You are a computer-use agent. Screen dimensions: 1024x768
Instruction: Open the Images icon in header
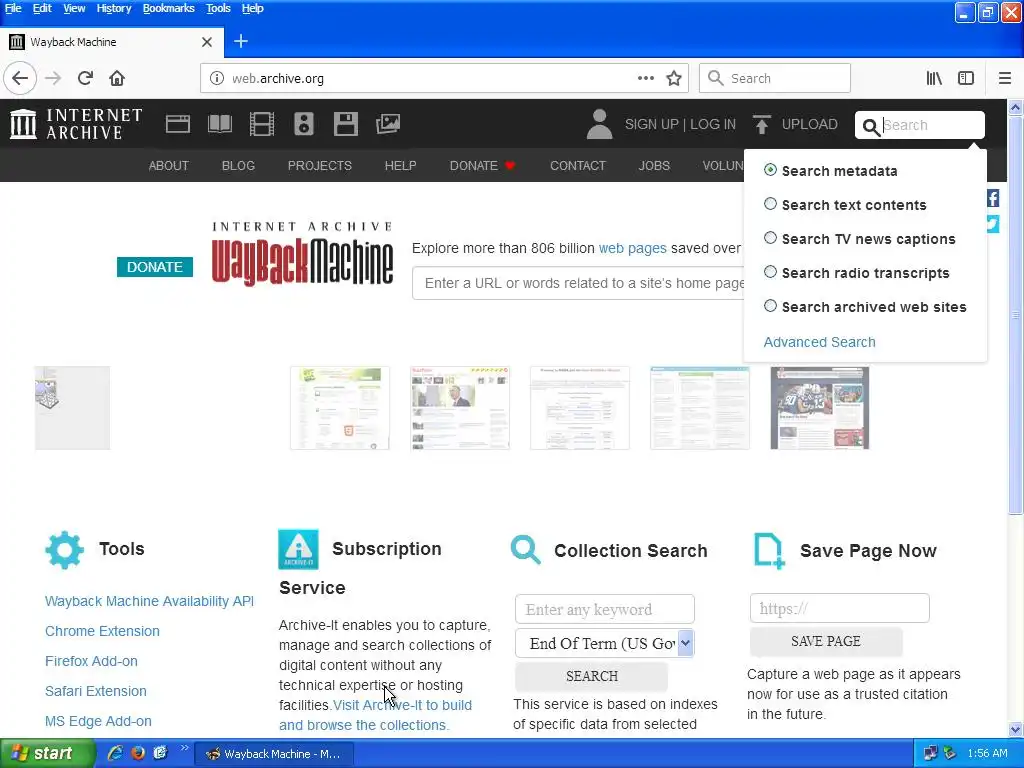388,124
